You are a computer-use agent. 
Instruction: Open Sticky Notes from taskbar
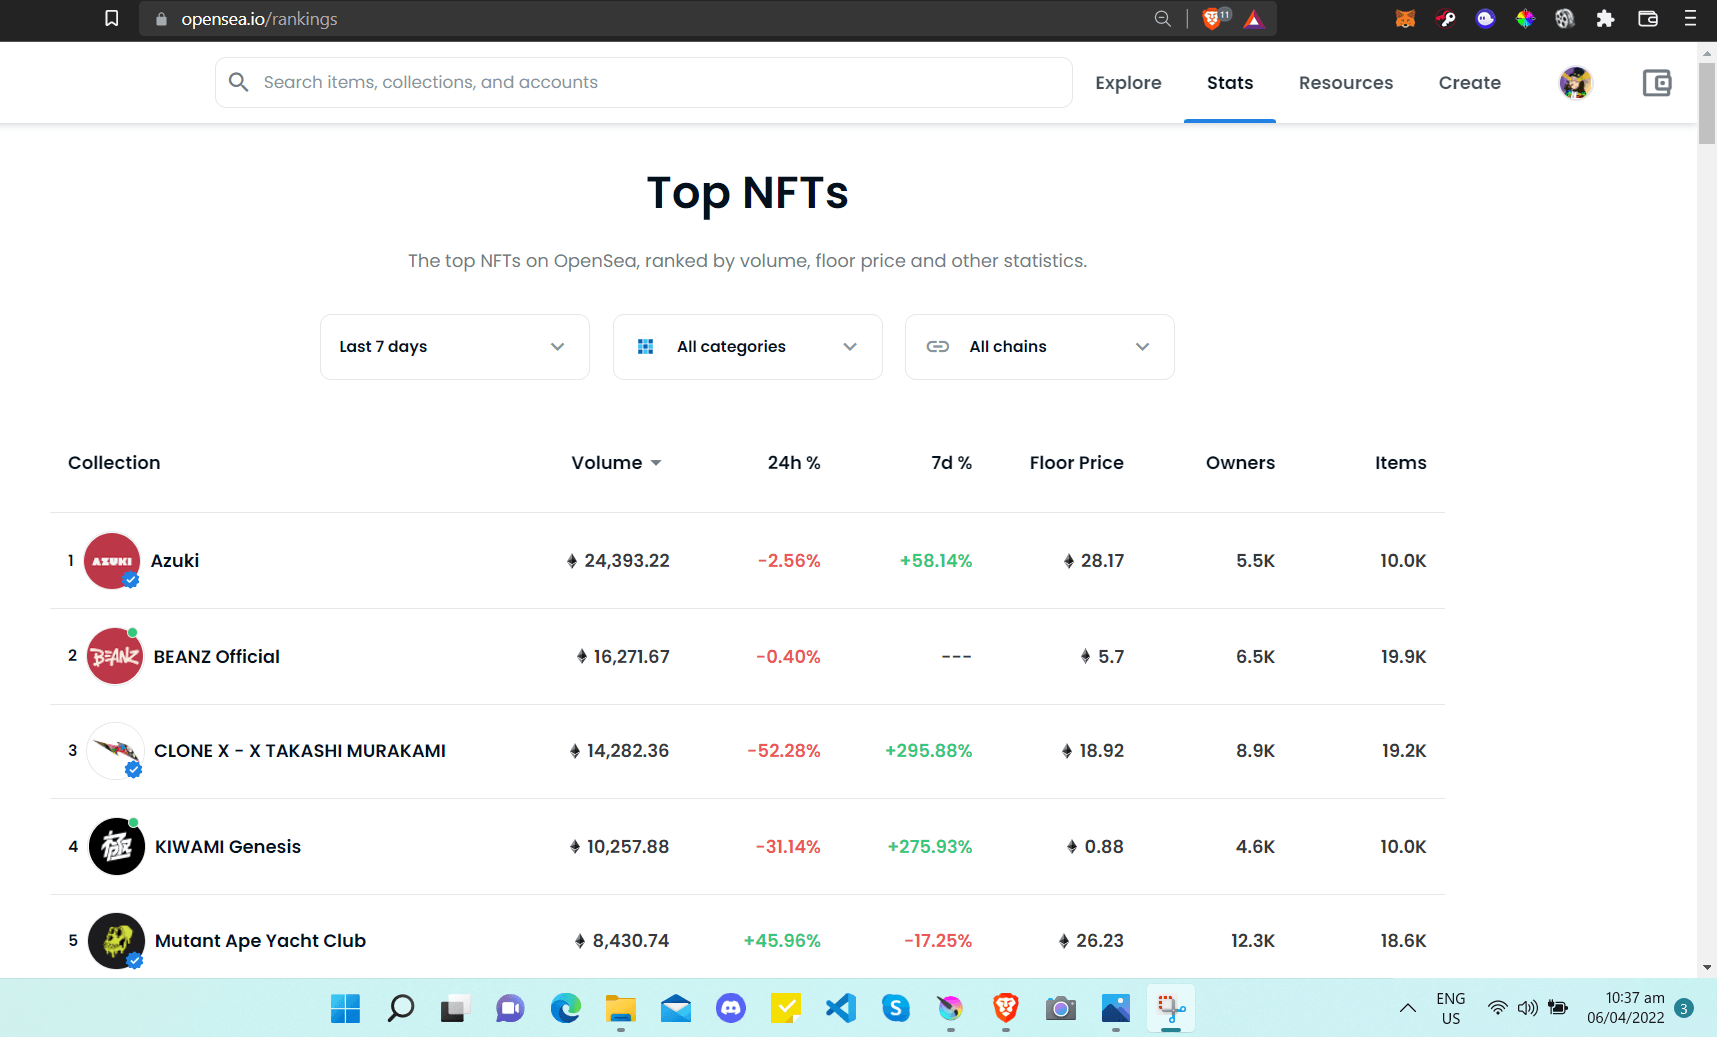click(x=786, y=1009)
